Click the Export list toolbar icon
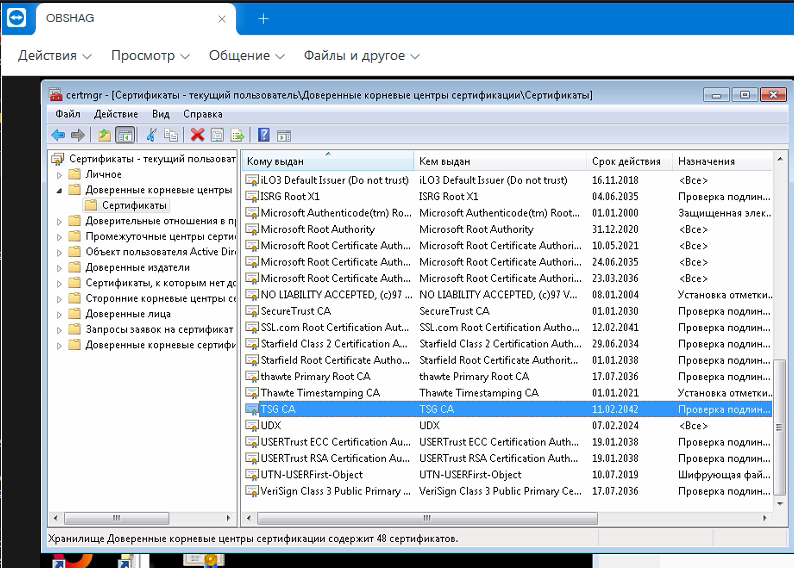The height and width of the screenshot is (568, 794). coord(237,135)
